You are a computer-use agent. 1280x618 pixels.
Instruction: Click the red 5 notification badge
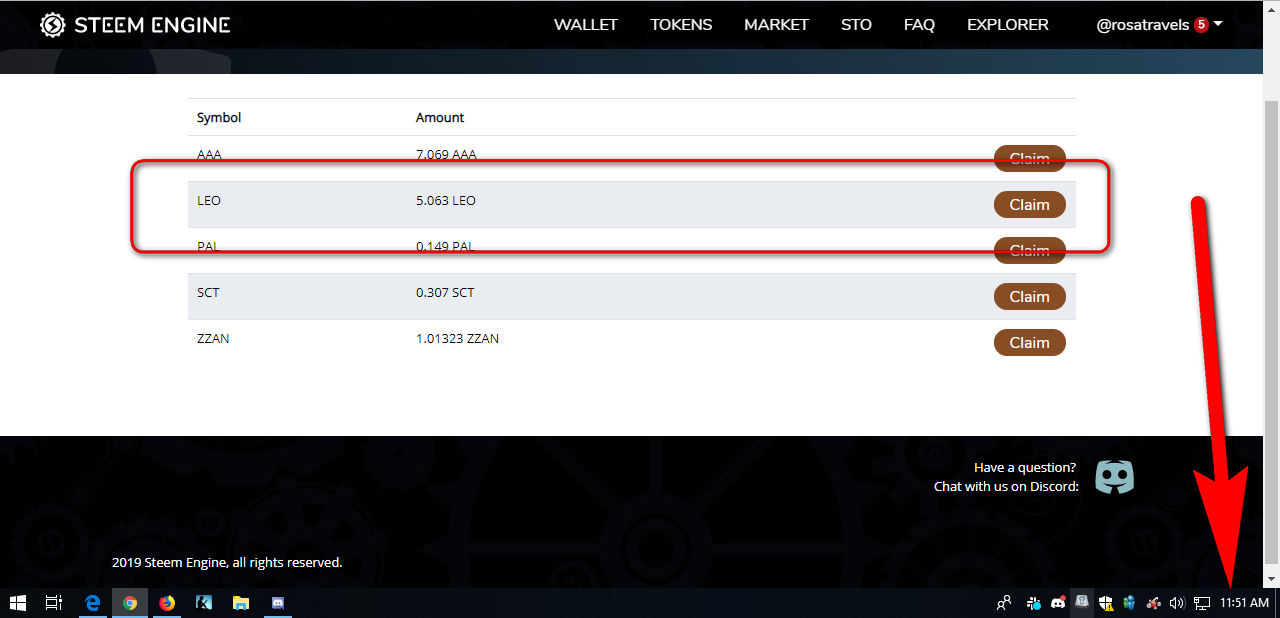pyautogui.click(x=1201, y=25)
